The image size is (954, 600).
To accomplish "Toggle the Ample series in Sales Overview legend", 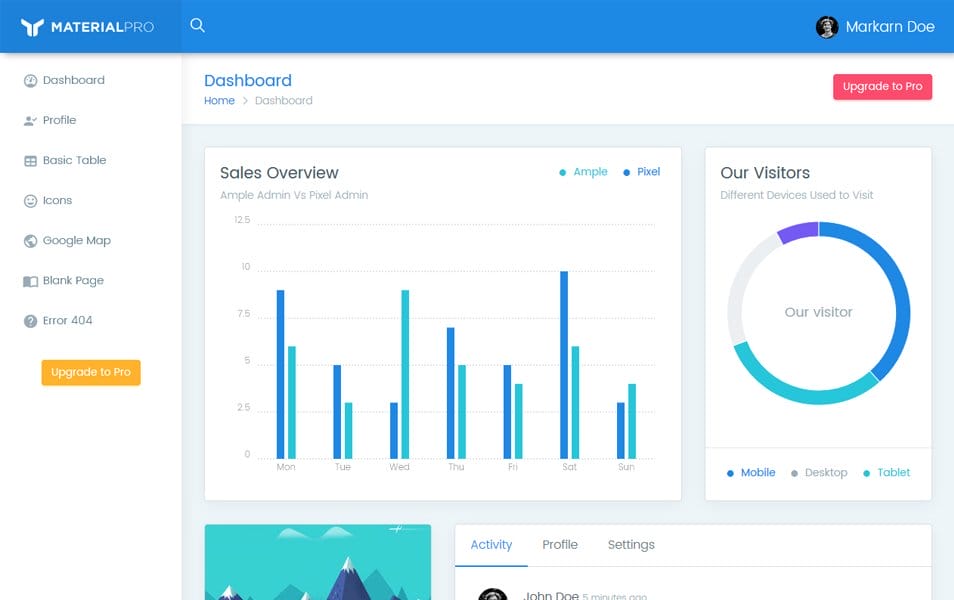I will click(x=583, y=171).
